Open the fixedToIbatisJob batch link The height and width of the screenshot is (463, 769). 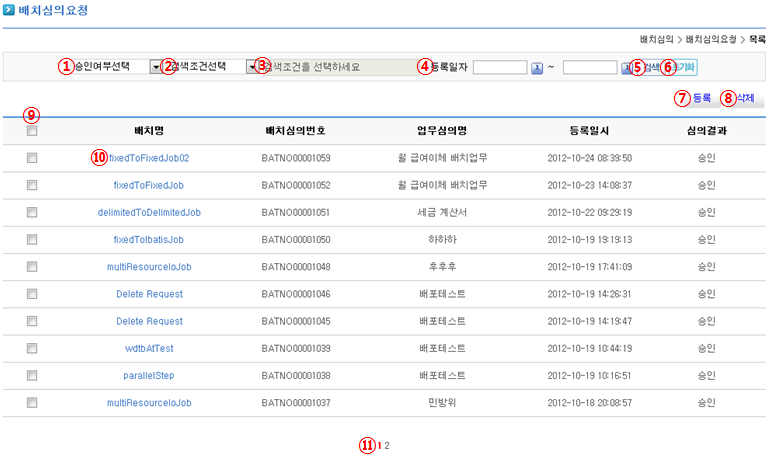click(149, 240)
